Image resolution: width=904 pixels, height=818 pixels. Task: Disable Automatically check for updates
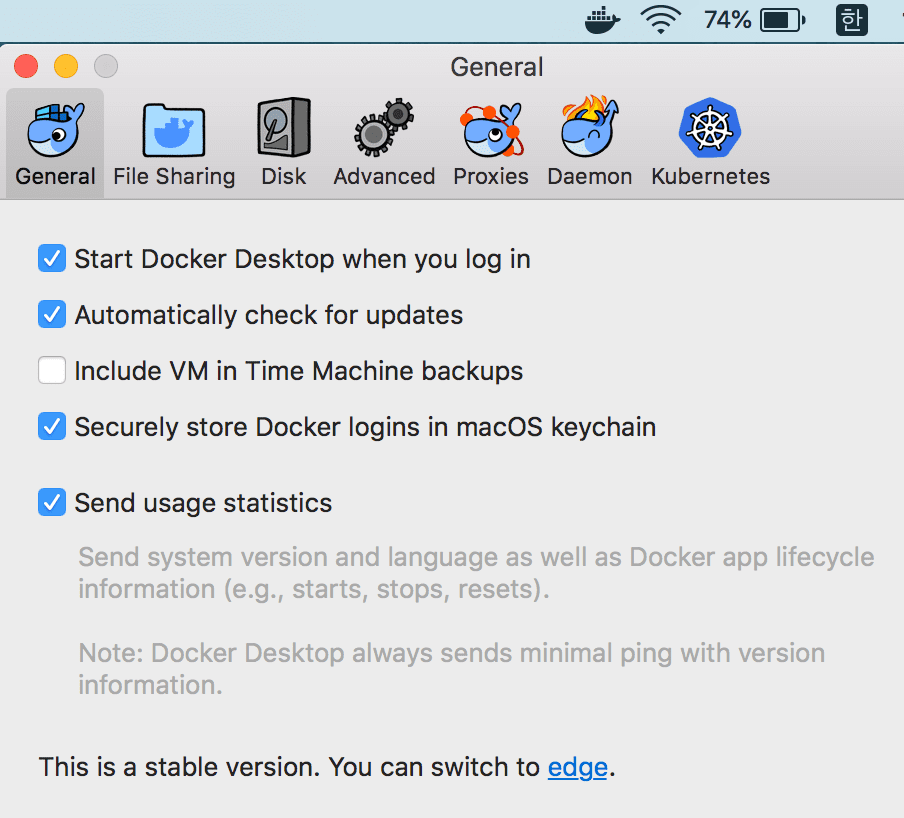[x=51, y=314]
